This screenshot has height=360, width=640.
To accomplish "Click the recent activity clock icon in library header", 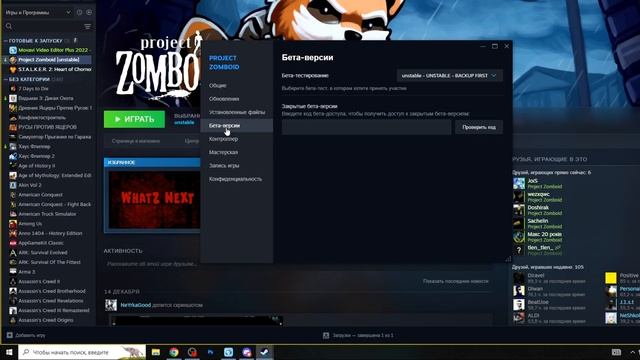I will [80, 13].
